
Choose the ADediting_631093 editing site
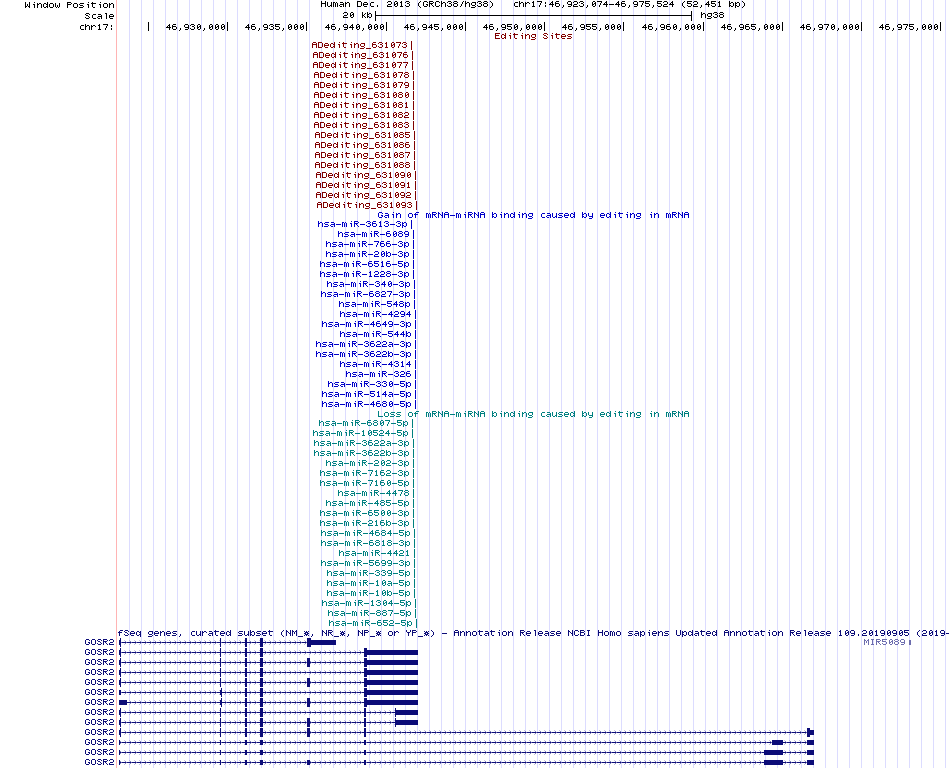365,205
